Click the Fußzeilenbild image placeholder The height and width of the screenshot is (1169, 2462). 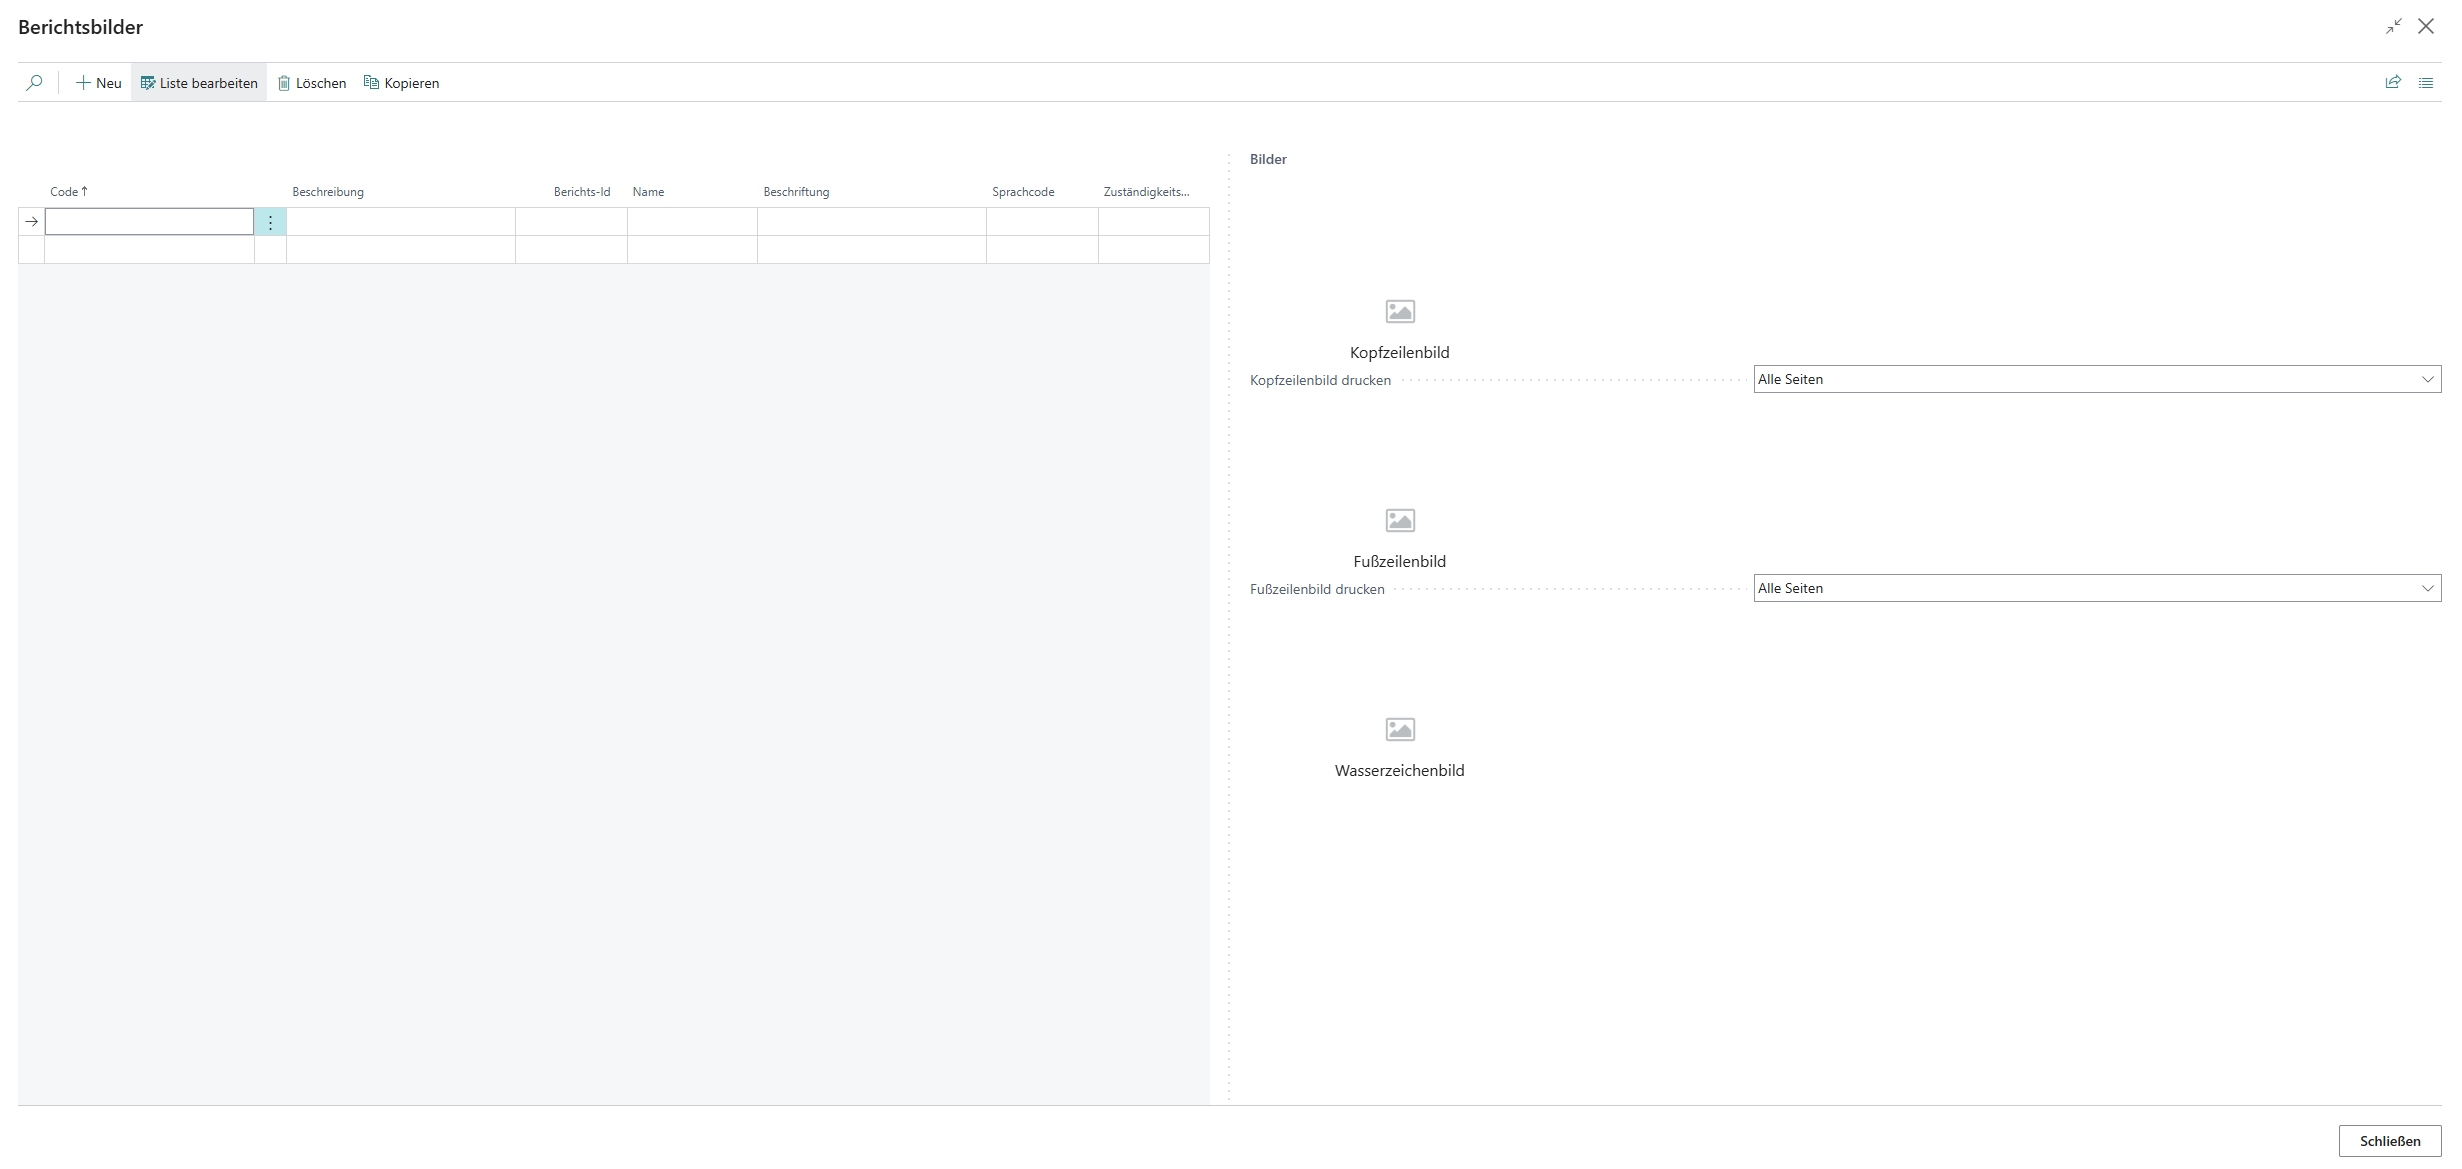click(x=1400, y=521)
